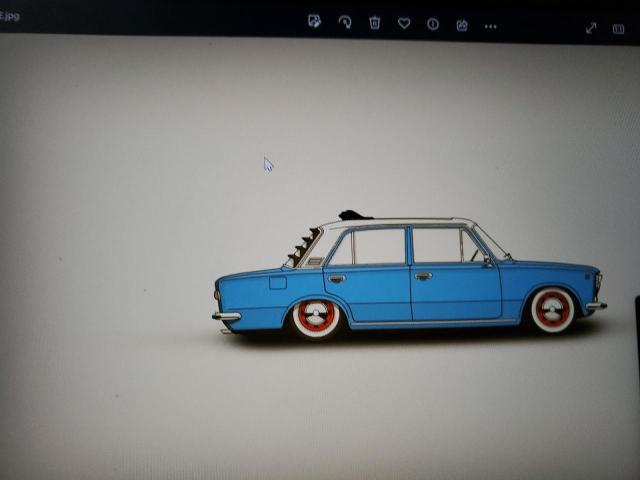This screenshot has width=640, height=480.
Task: Click the white roof of the car
Action: (400, 223)
